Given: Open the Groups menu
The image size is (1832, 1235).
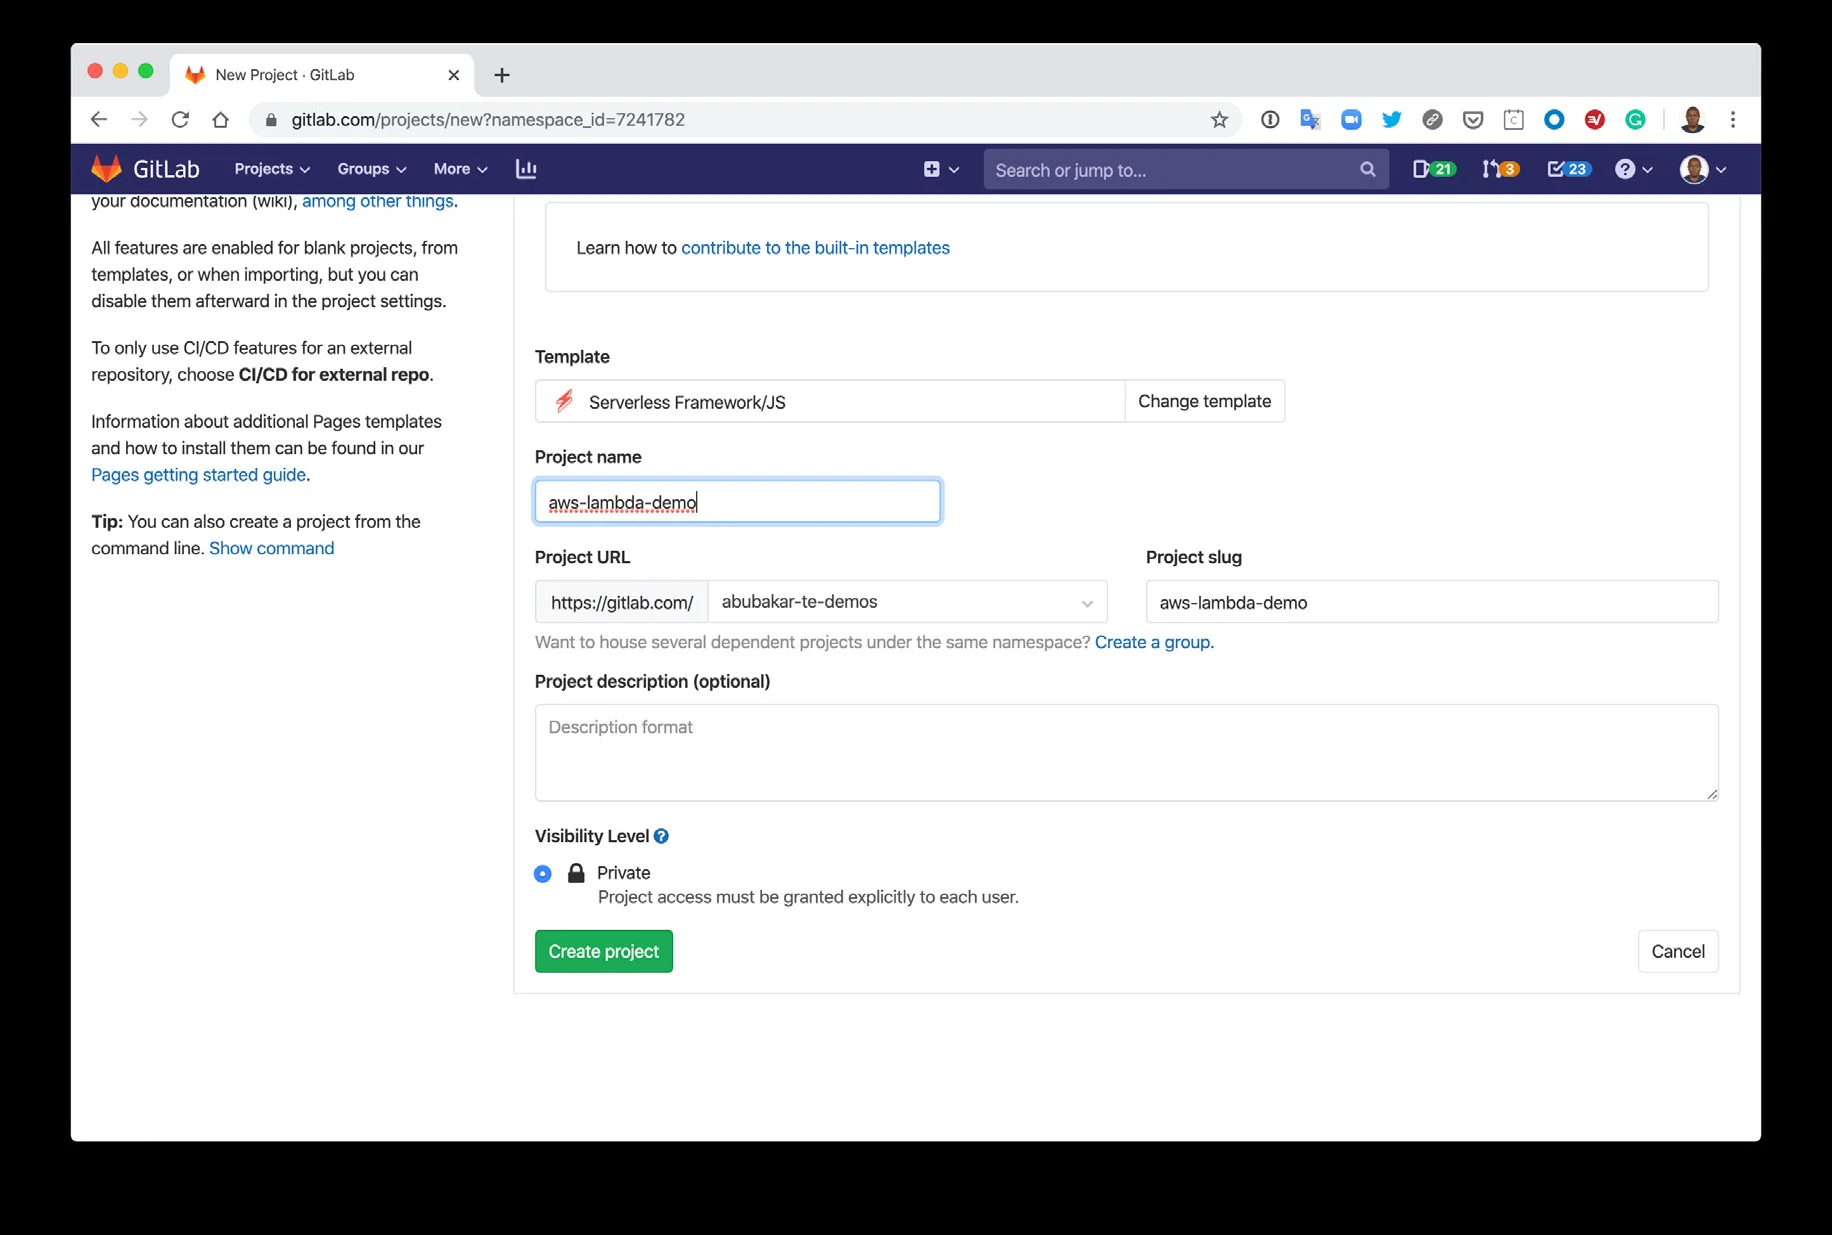Looking at the screenshot, I should pyautogui.click(x=371, y=169).
